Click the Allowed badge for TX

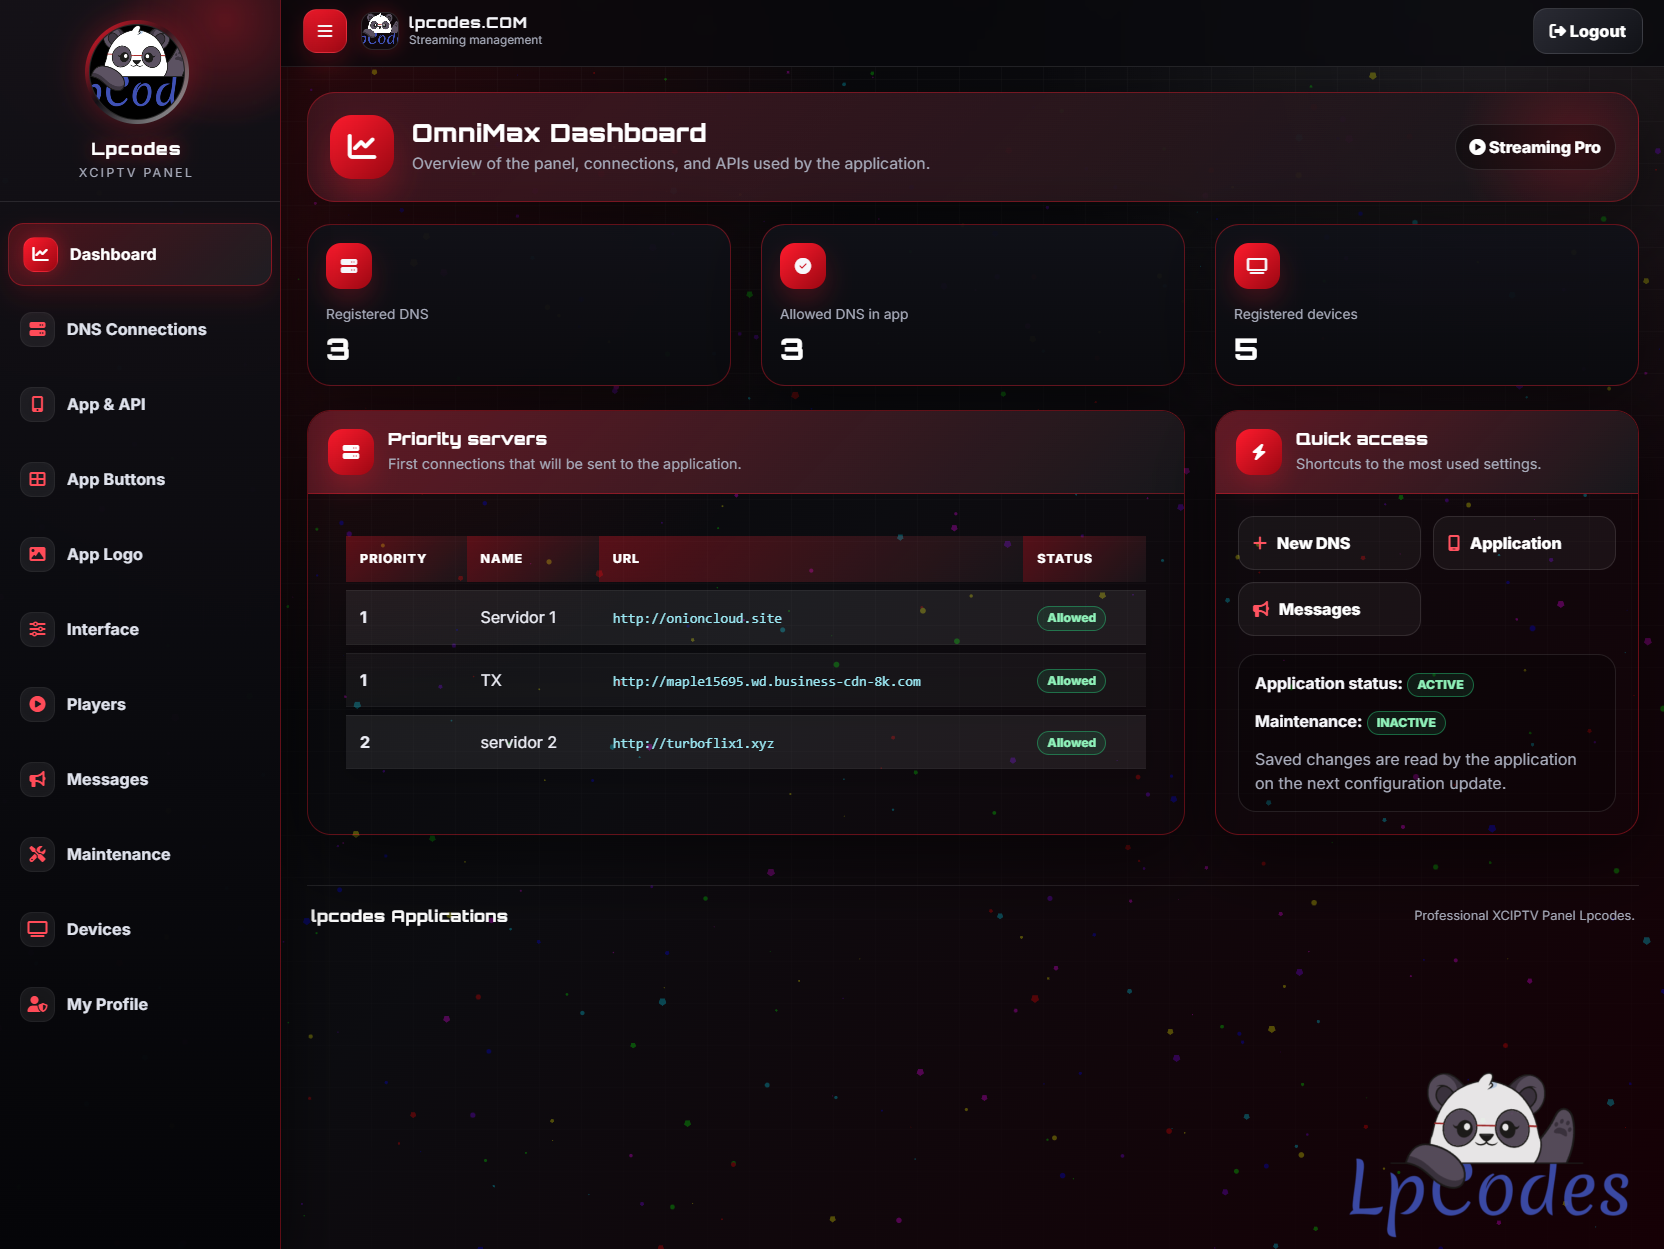pyautogui.click(x=1071, y=681)
